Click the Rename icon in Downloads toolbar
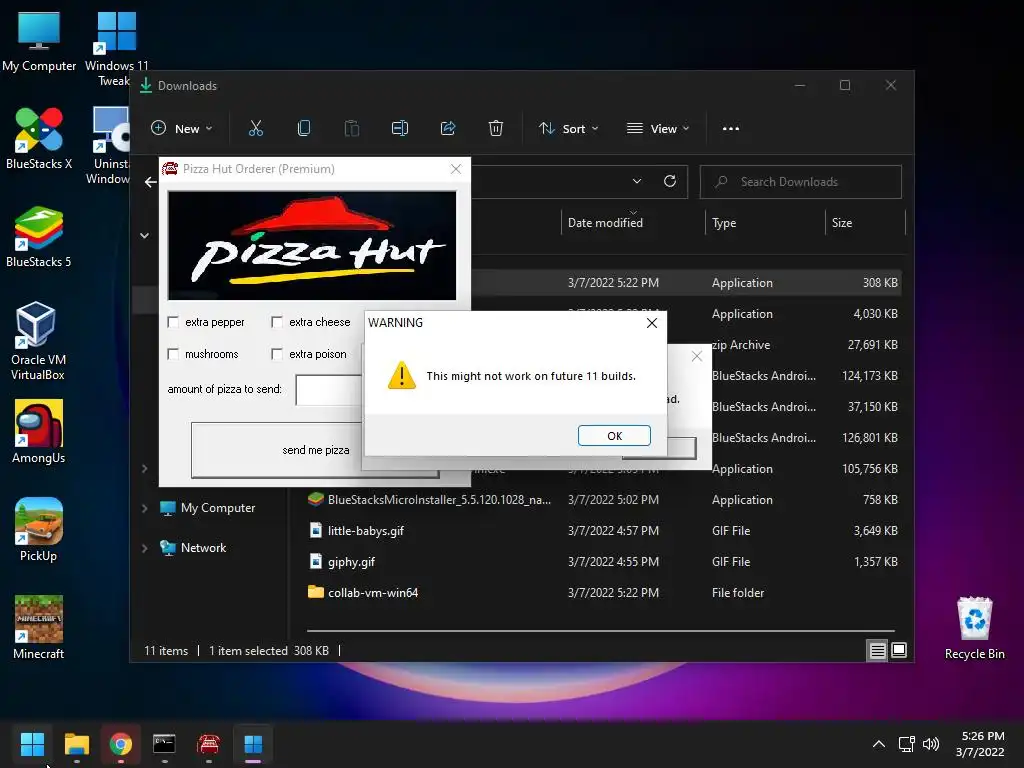The height and width of the screenshot is (768, 1024). [400, 128]
